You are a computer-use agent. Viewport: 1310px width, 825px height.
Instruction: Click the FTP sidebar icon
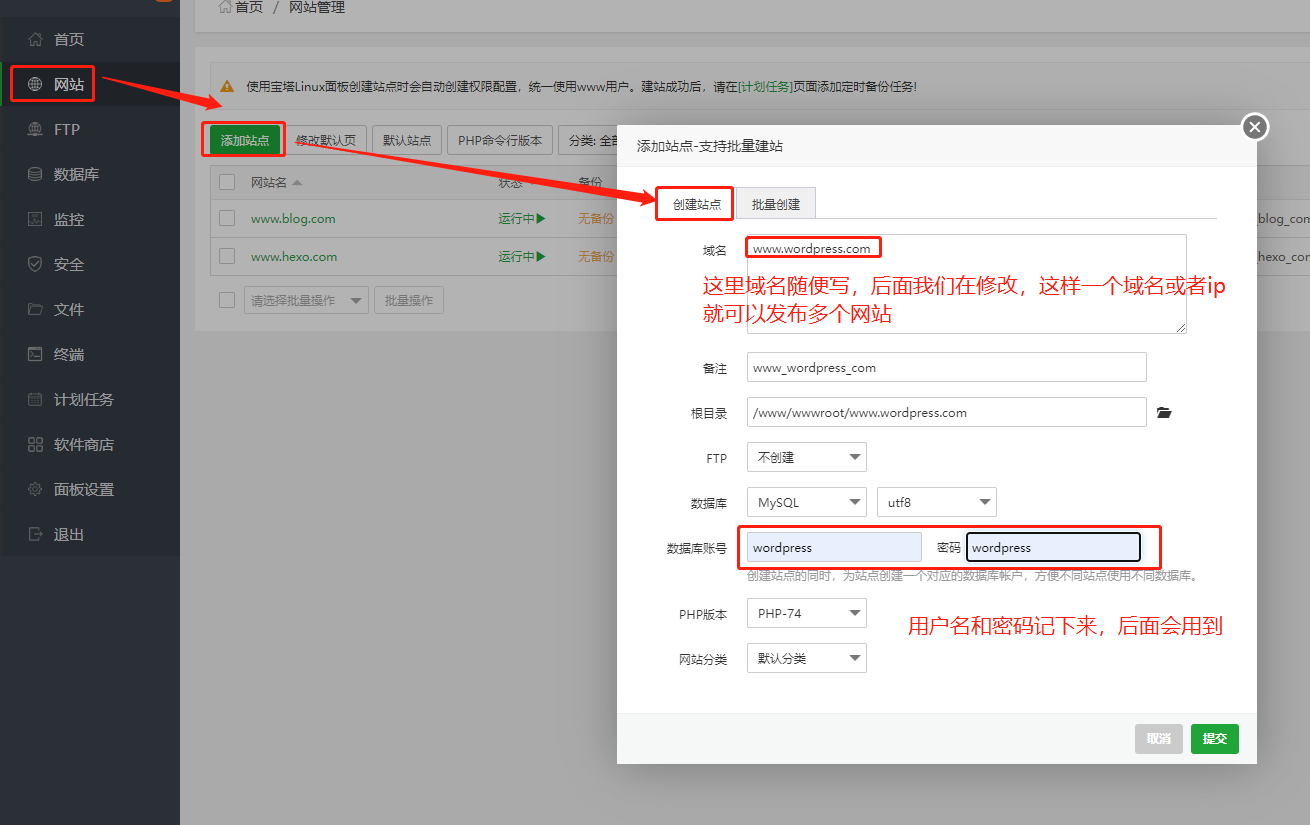35,130
